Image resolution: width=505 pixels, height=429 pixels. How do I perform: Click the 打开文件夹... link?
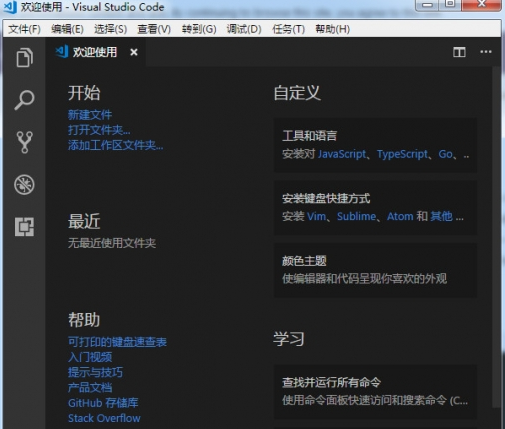(99, 130)
